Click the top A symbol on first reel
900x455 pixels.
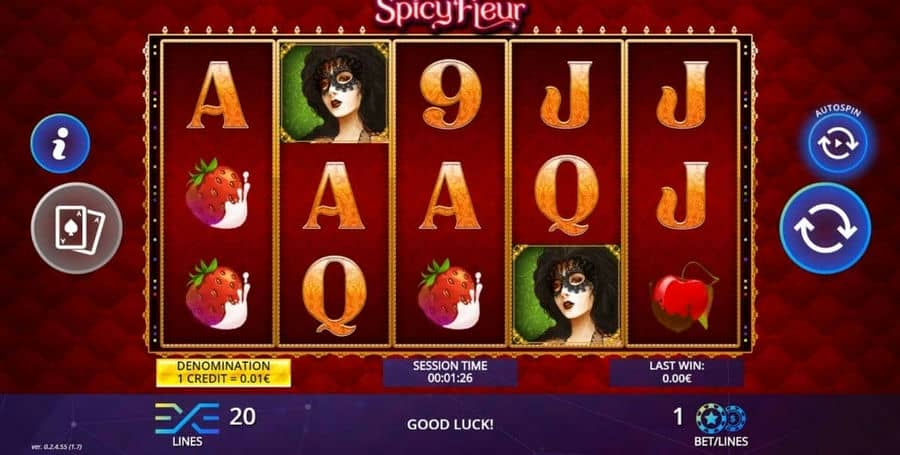(218, 95)
